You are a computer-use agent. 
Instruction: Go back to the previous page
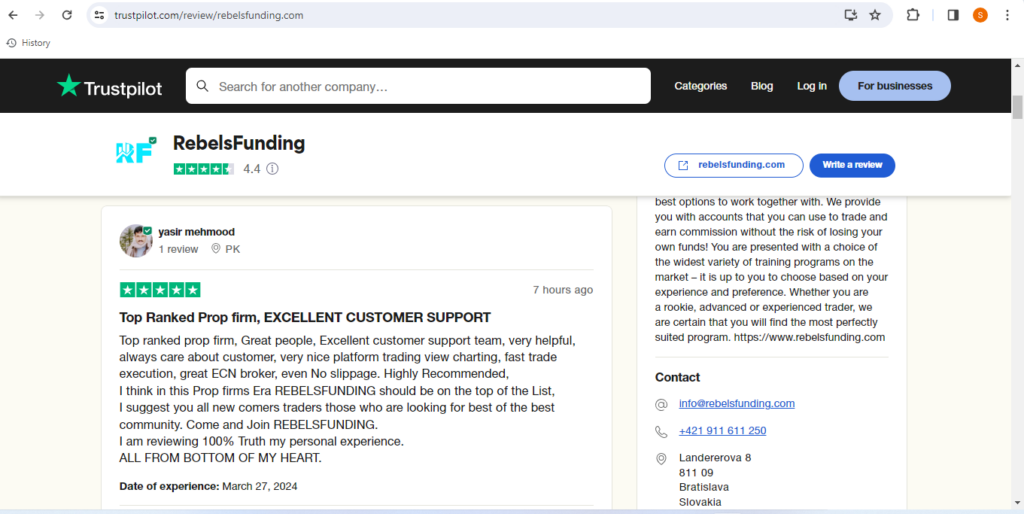[x=13, y=15]
